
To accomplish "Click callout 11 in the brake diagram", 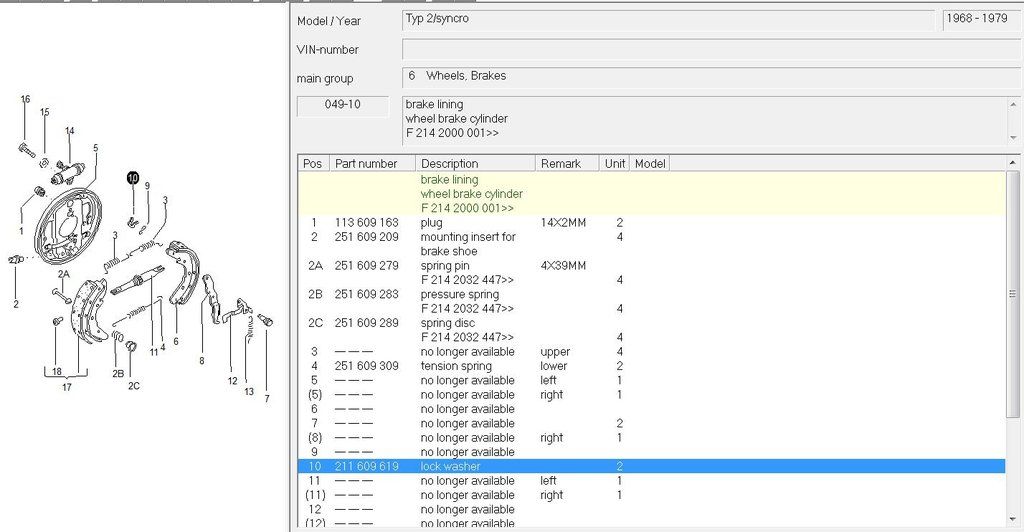I will coord(153,352).
